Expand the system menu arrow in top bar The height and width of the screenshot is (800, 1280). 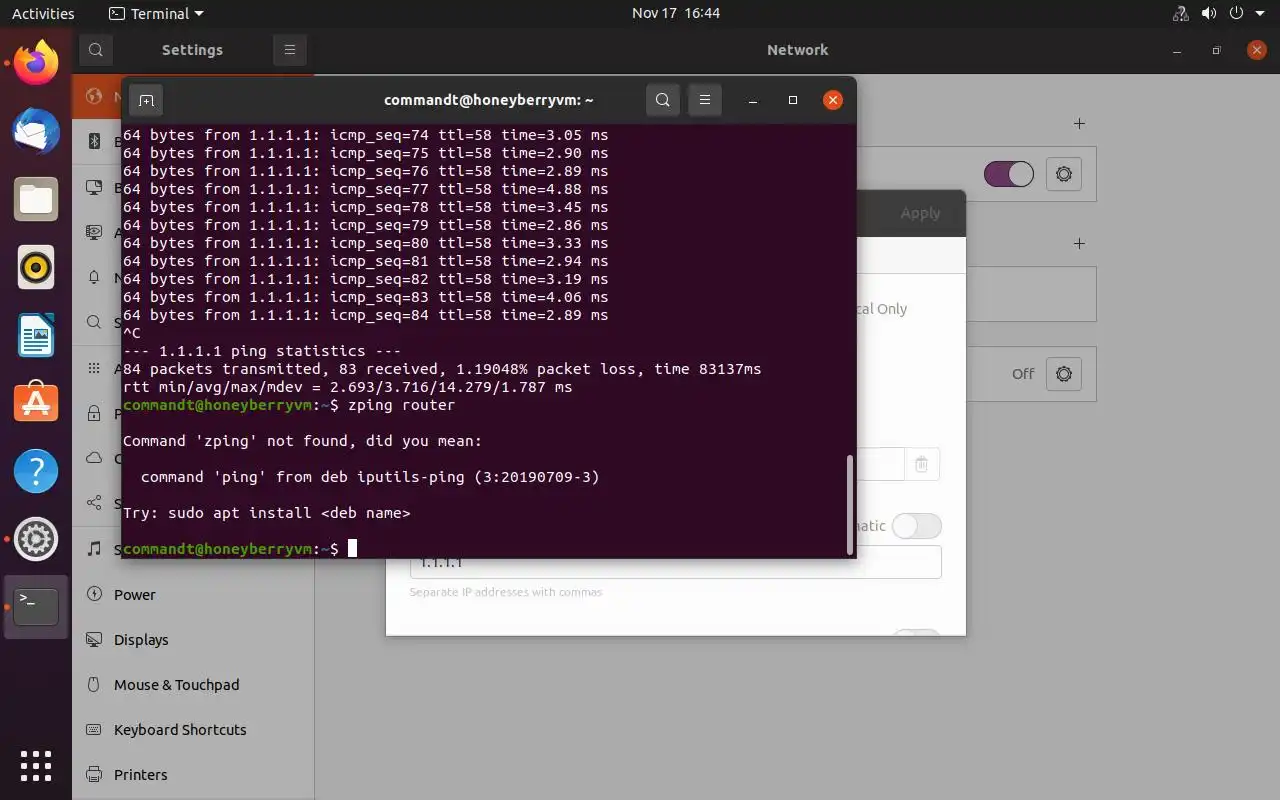coord(1260,14)
